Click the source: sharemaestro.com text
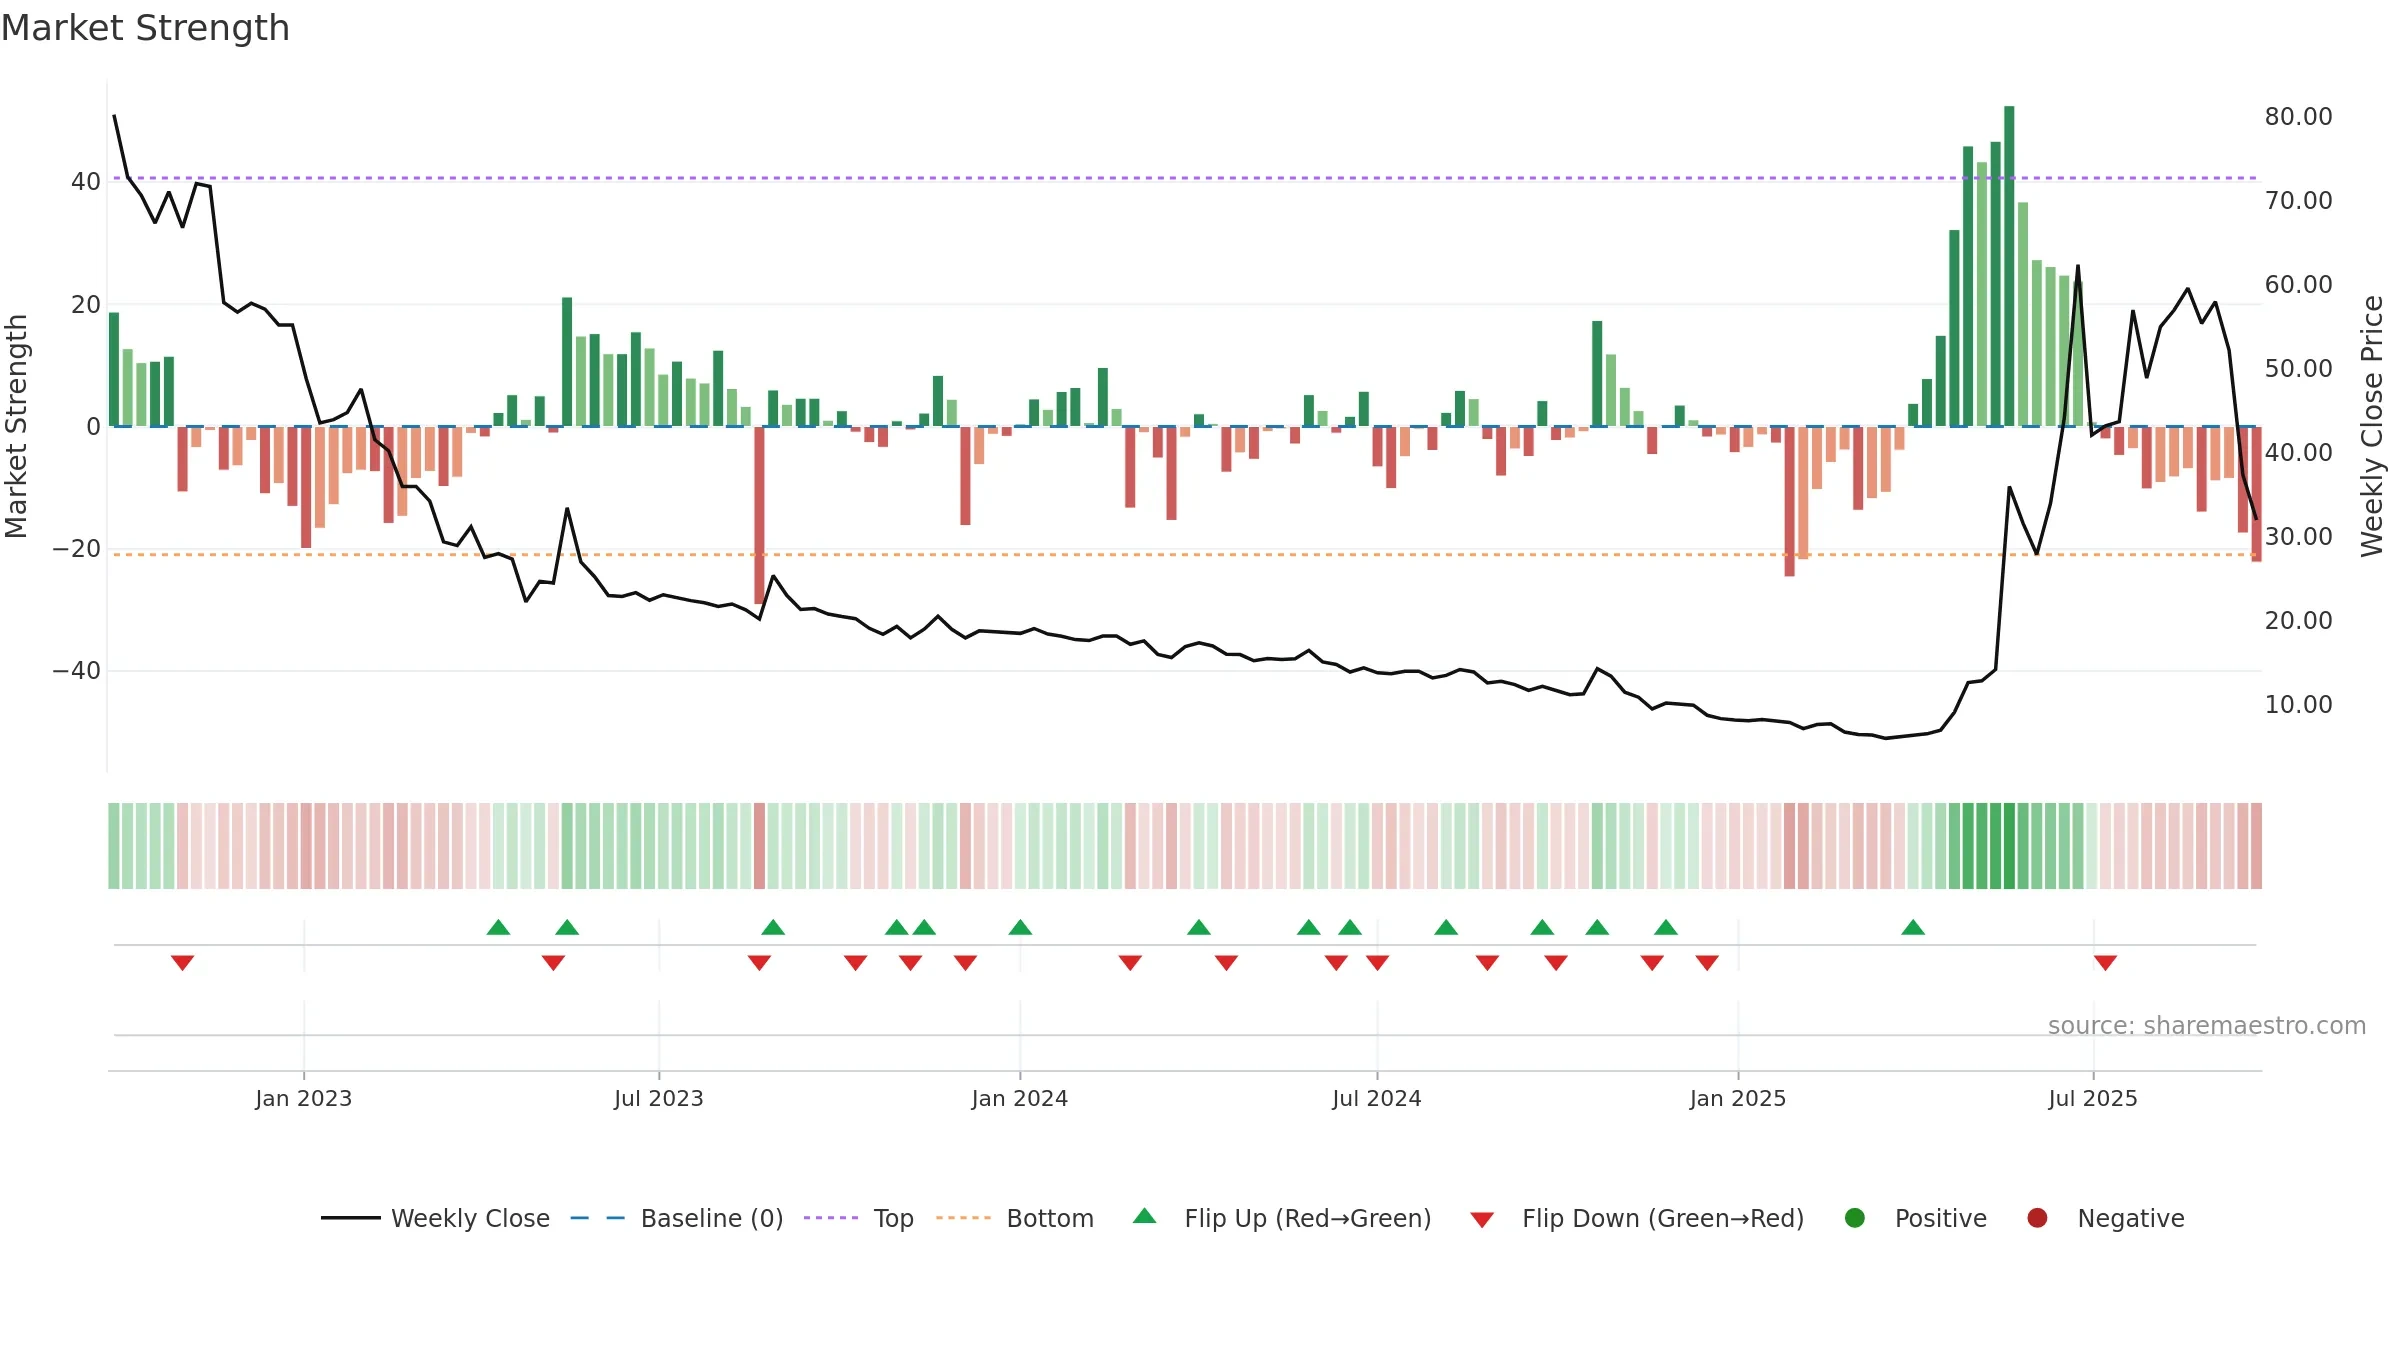Image resolution: width=2400 pixels, height=1350 pixels. [x=2207, y=1026]
